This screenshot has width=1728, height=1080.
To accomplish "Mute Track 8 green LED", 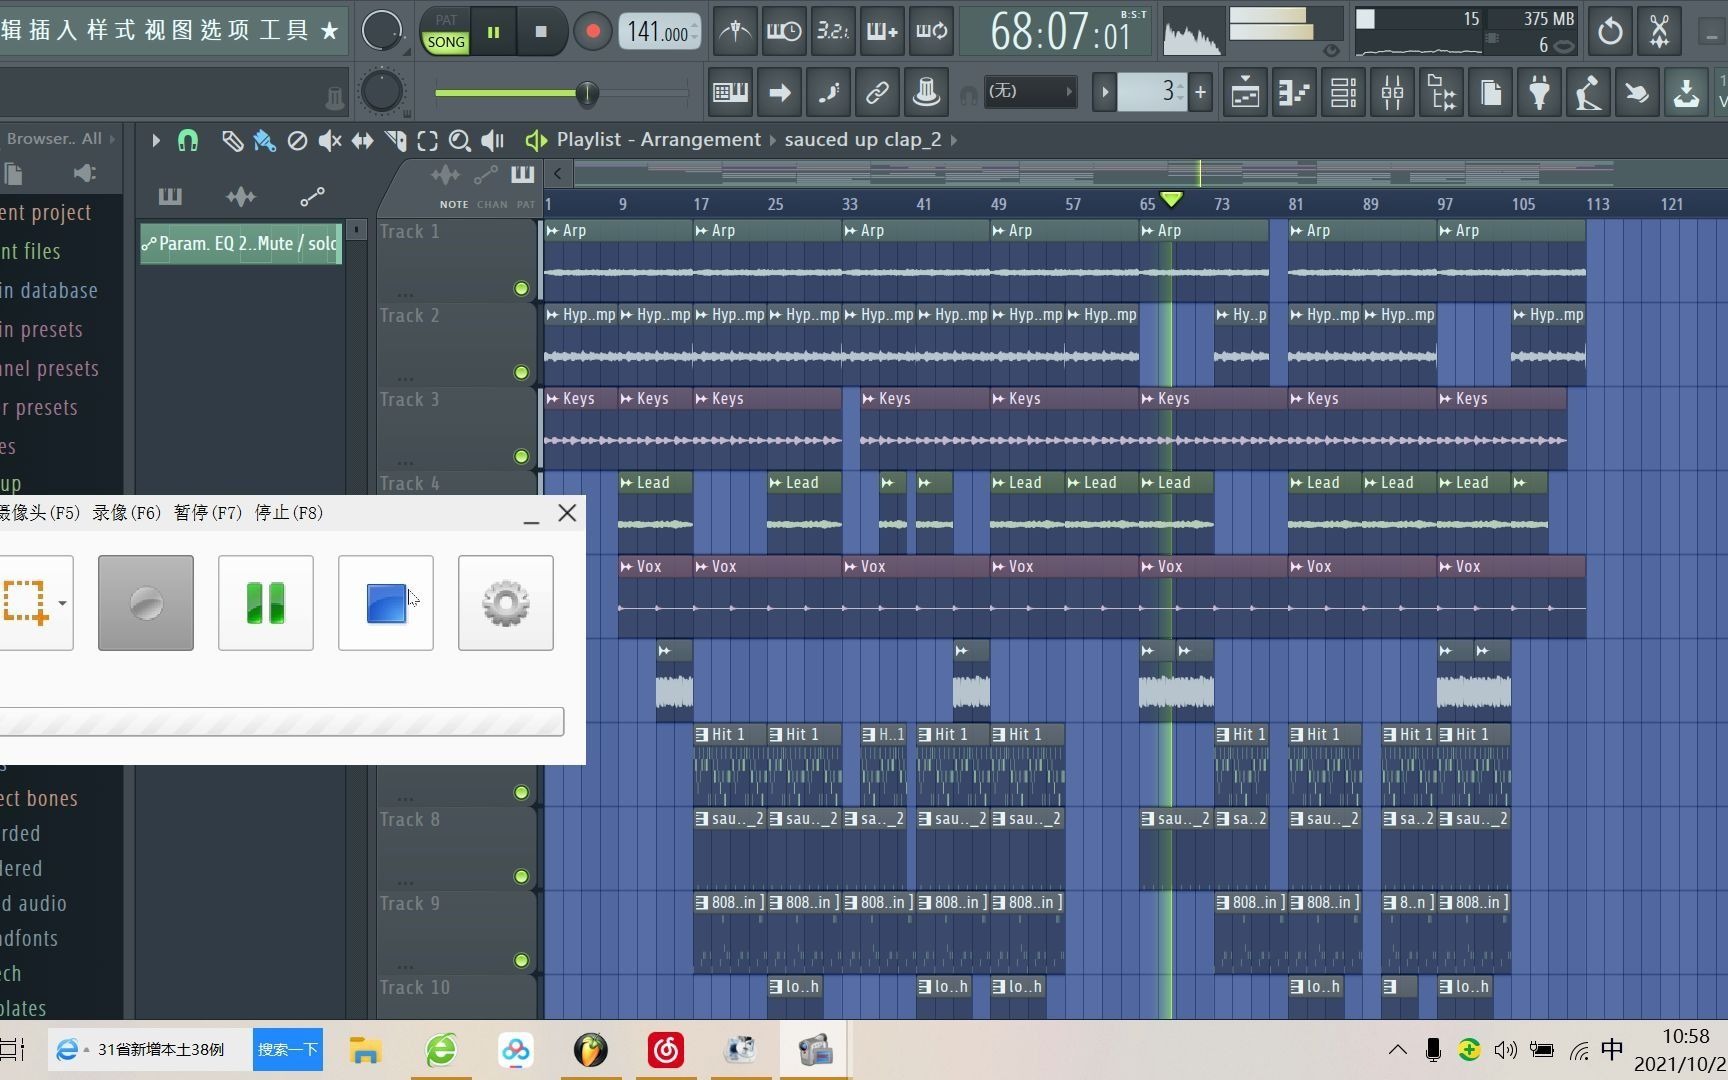I will point(521,876).
